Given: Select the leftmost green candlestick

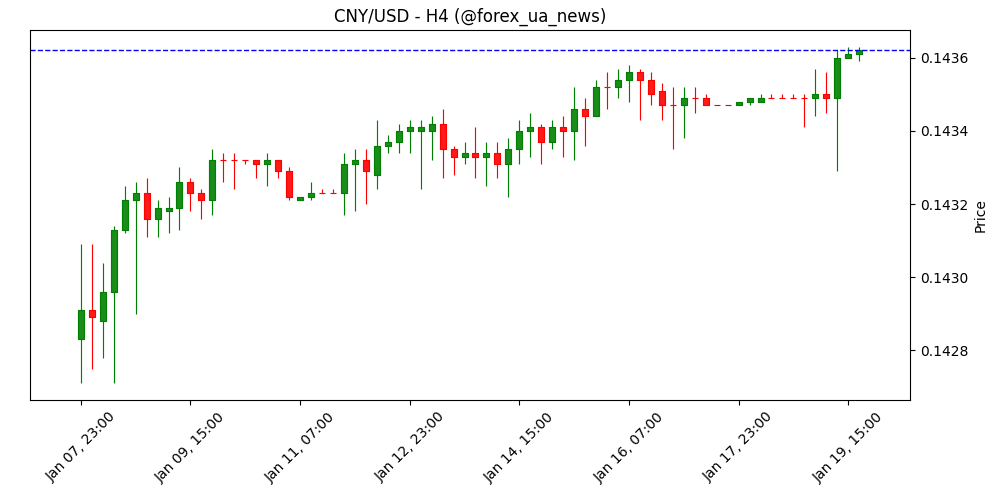Looking at the screenshot, I should point(81,325).
